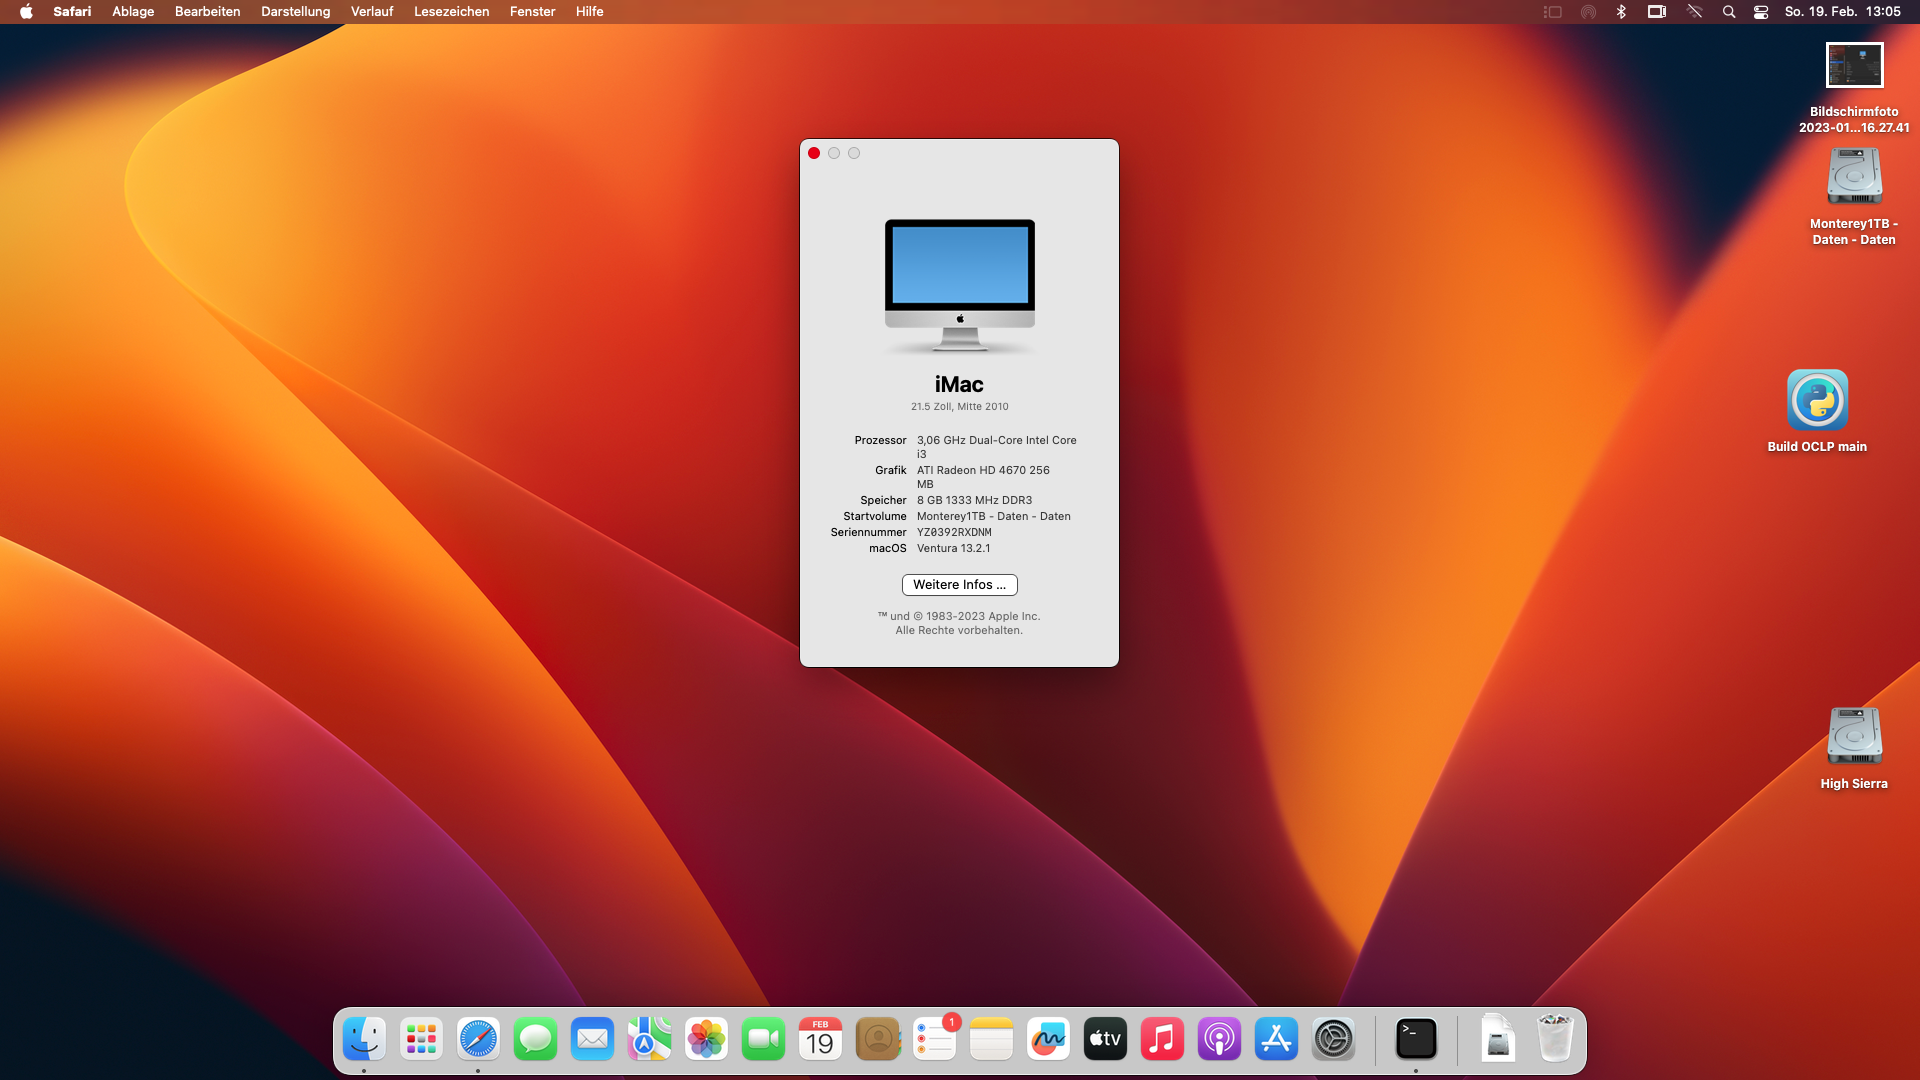Click the date and time clock
The width and height of the screenshot is (1920, 1080).
pos(1842,12)
